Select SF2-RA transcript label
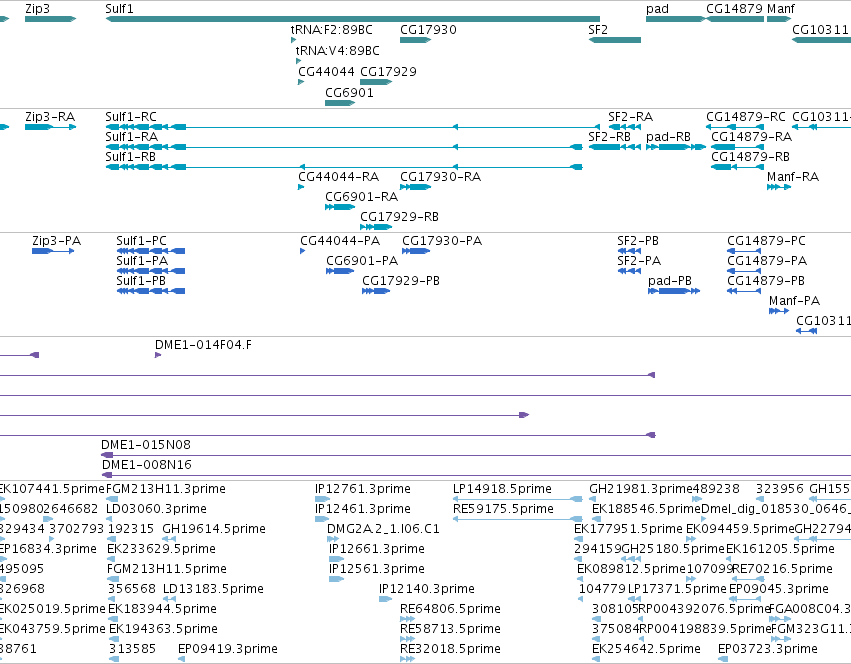 [x=630, y=117]
